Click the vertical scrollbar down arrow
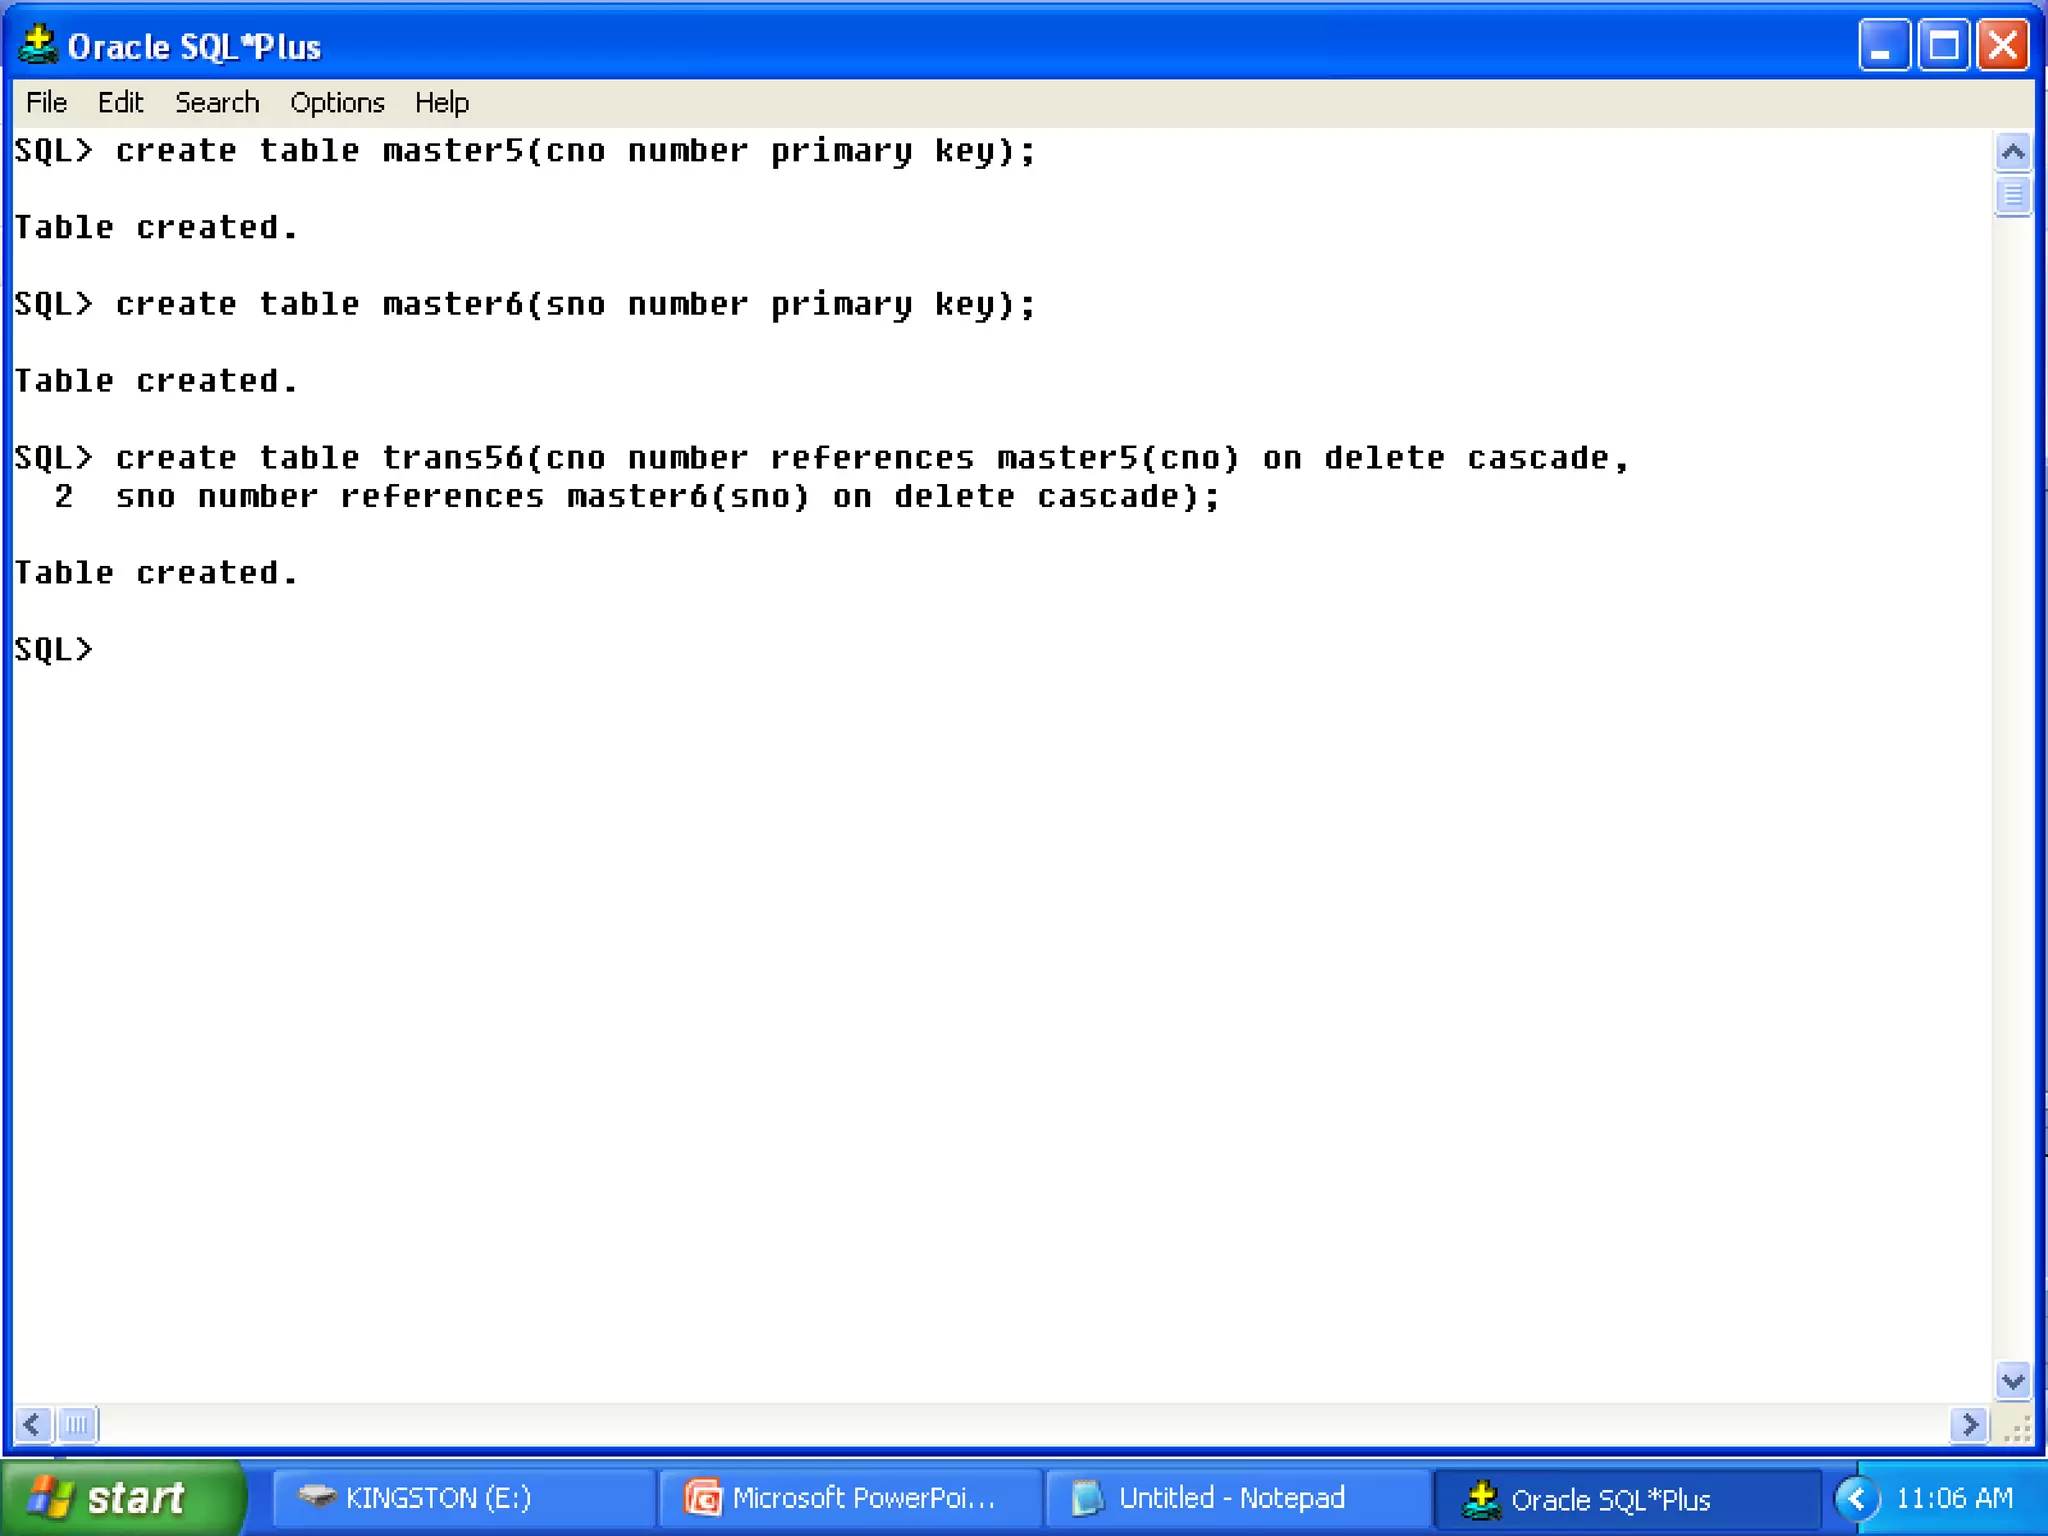The height and width of the screenshot is (1536, 2048). (2012, 1381)
